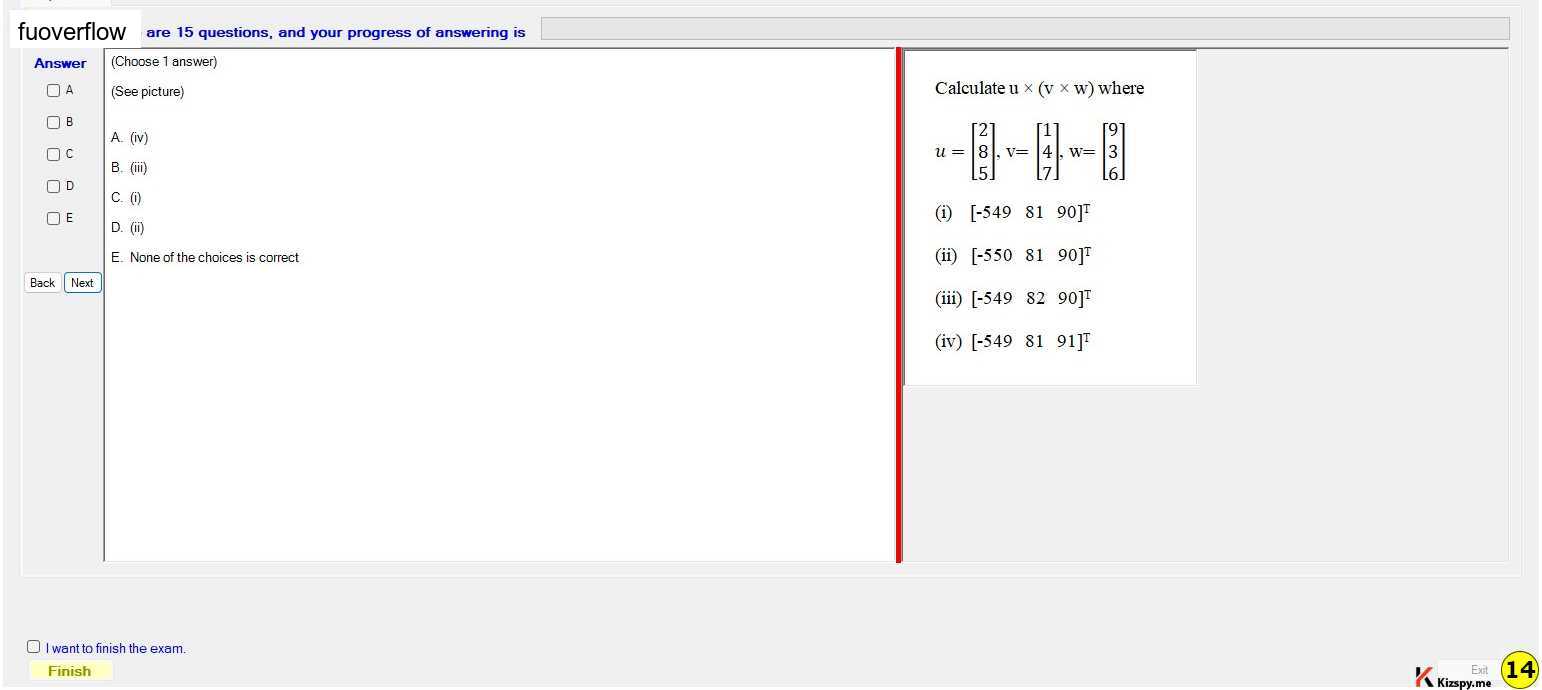The image size is (1542, 690).
Task: Click option (i) [-549 81 90] in picture
Action: pos(1013,212)
